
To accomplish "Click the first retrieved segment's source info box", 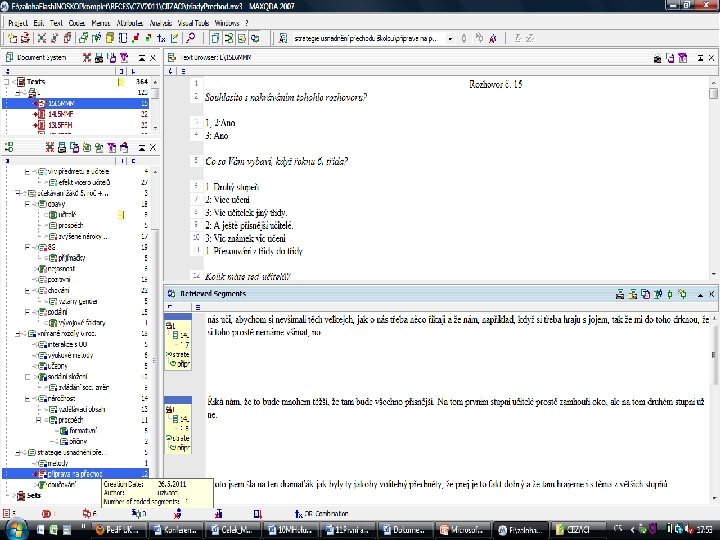I will (178, 344).
